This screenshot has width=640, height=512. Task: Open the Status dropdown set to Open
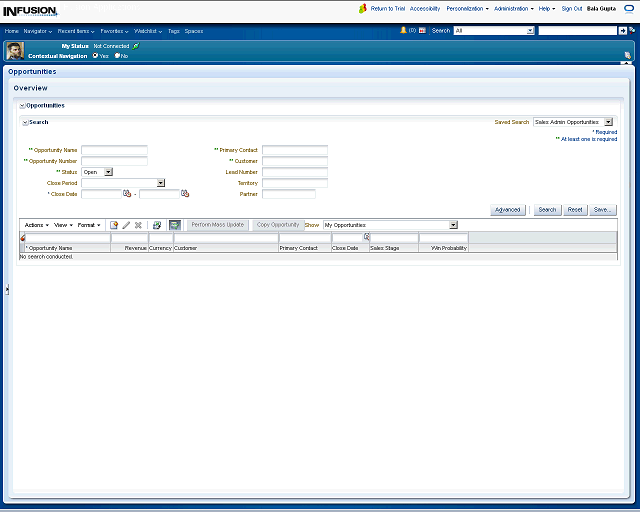point(108,172)
